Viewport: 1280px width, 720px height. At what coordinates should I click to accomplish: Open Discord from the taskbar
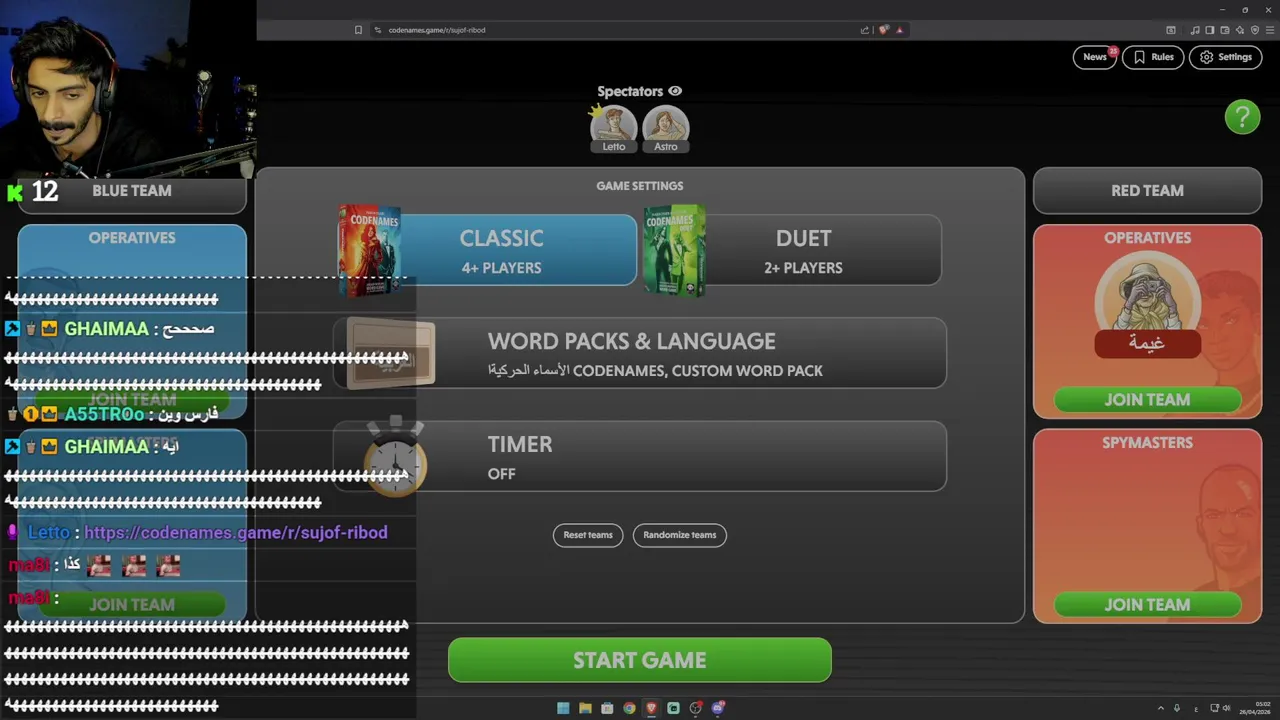coord(718,708)
